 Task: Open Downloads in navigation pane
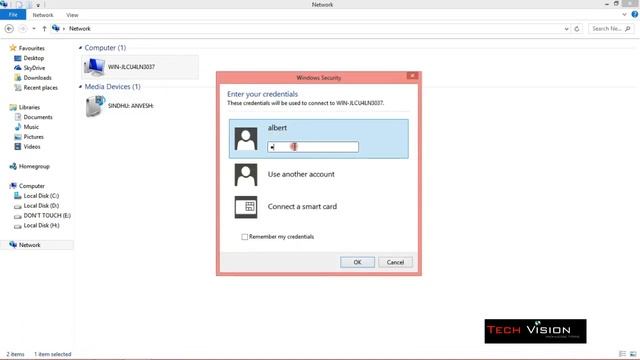pyautogui.click(x=38, y=78)
